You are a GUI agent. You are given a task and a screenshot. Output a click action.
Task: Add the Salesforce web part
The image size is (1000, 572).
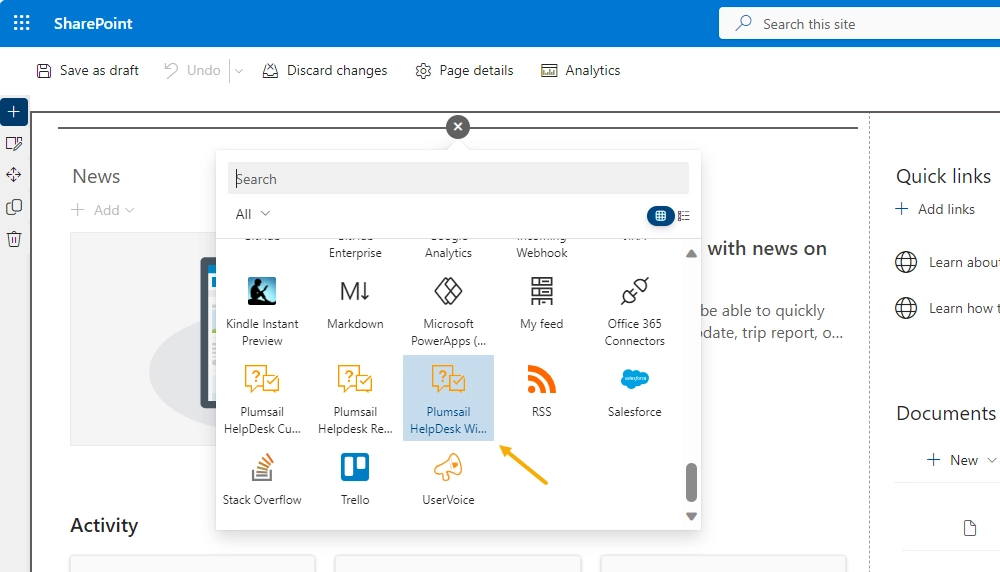click(x=635, y=390)
